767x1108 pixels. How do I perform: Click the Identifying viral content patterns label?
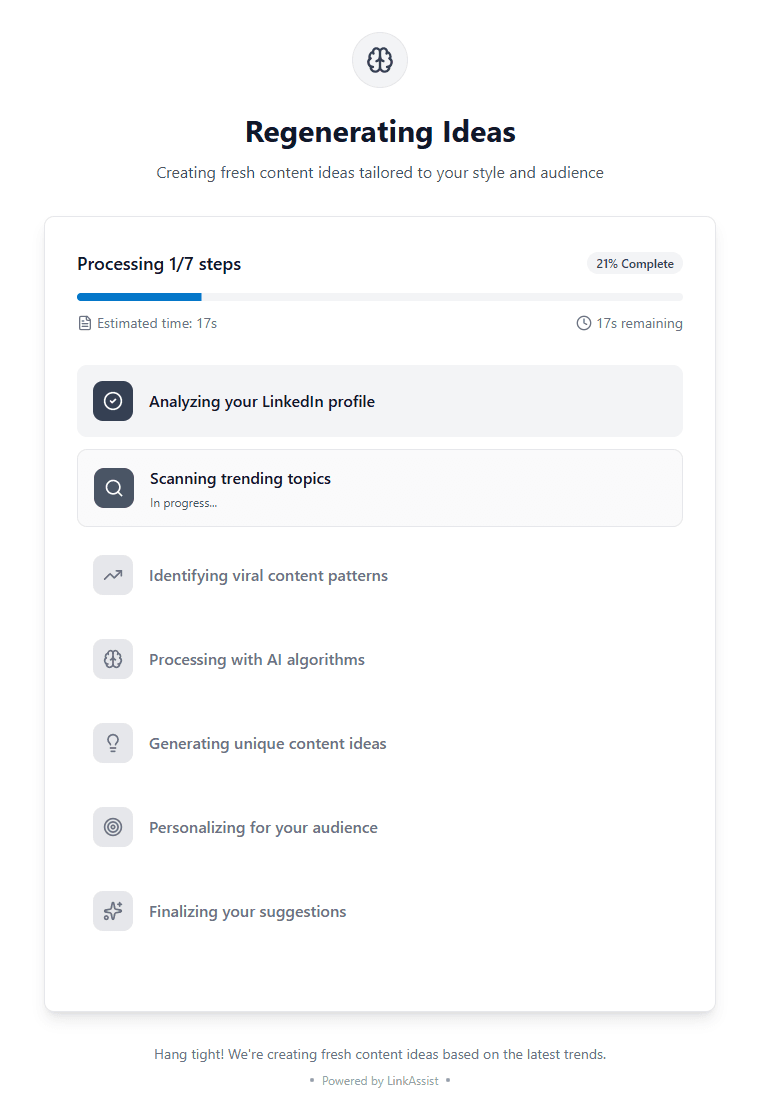pos(268,576)
